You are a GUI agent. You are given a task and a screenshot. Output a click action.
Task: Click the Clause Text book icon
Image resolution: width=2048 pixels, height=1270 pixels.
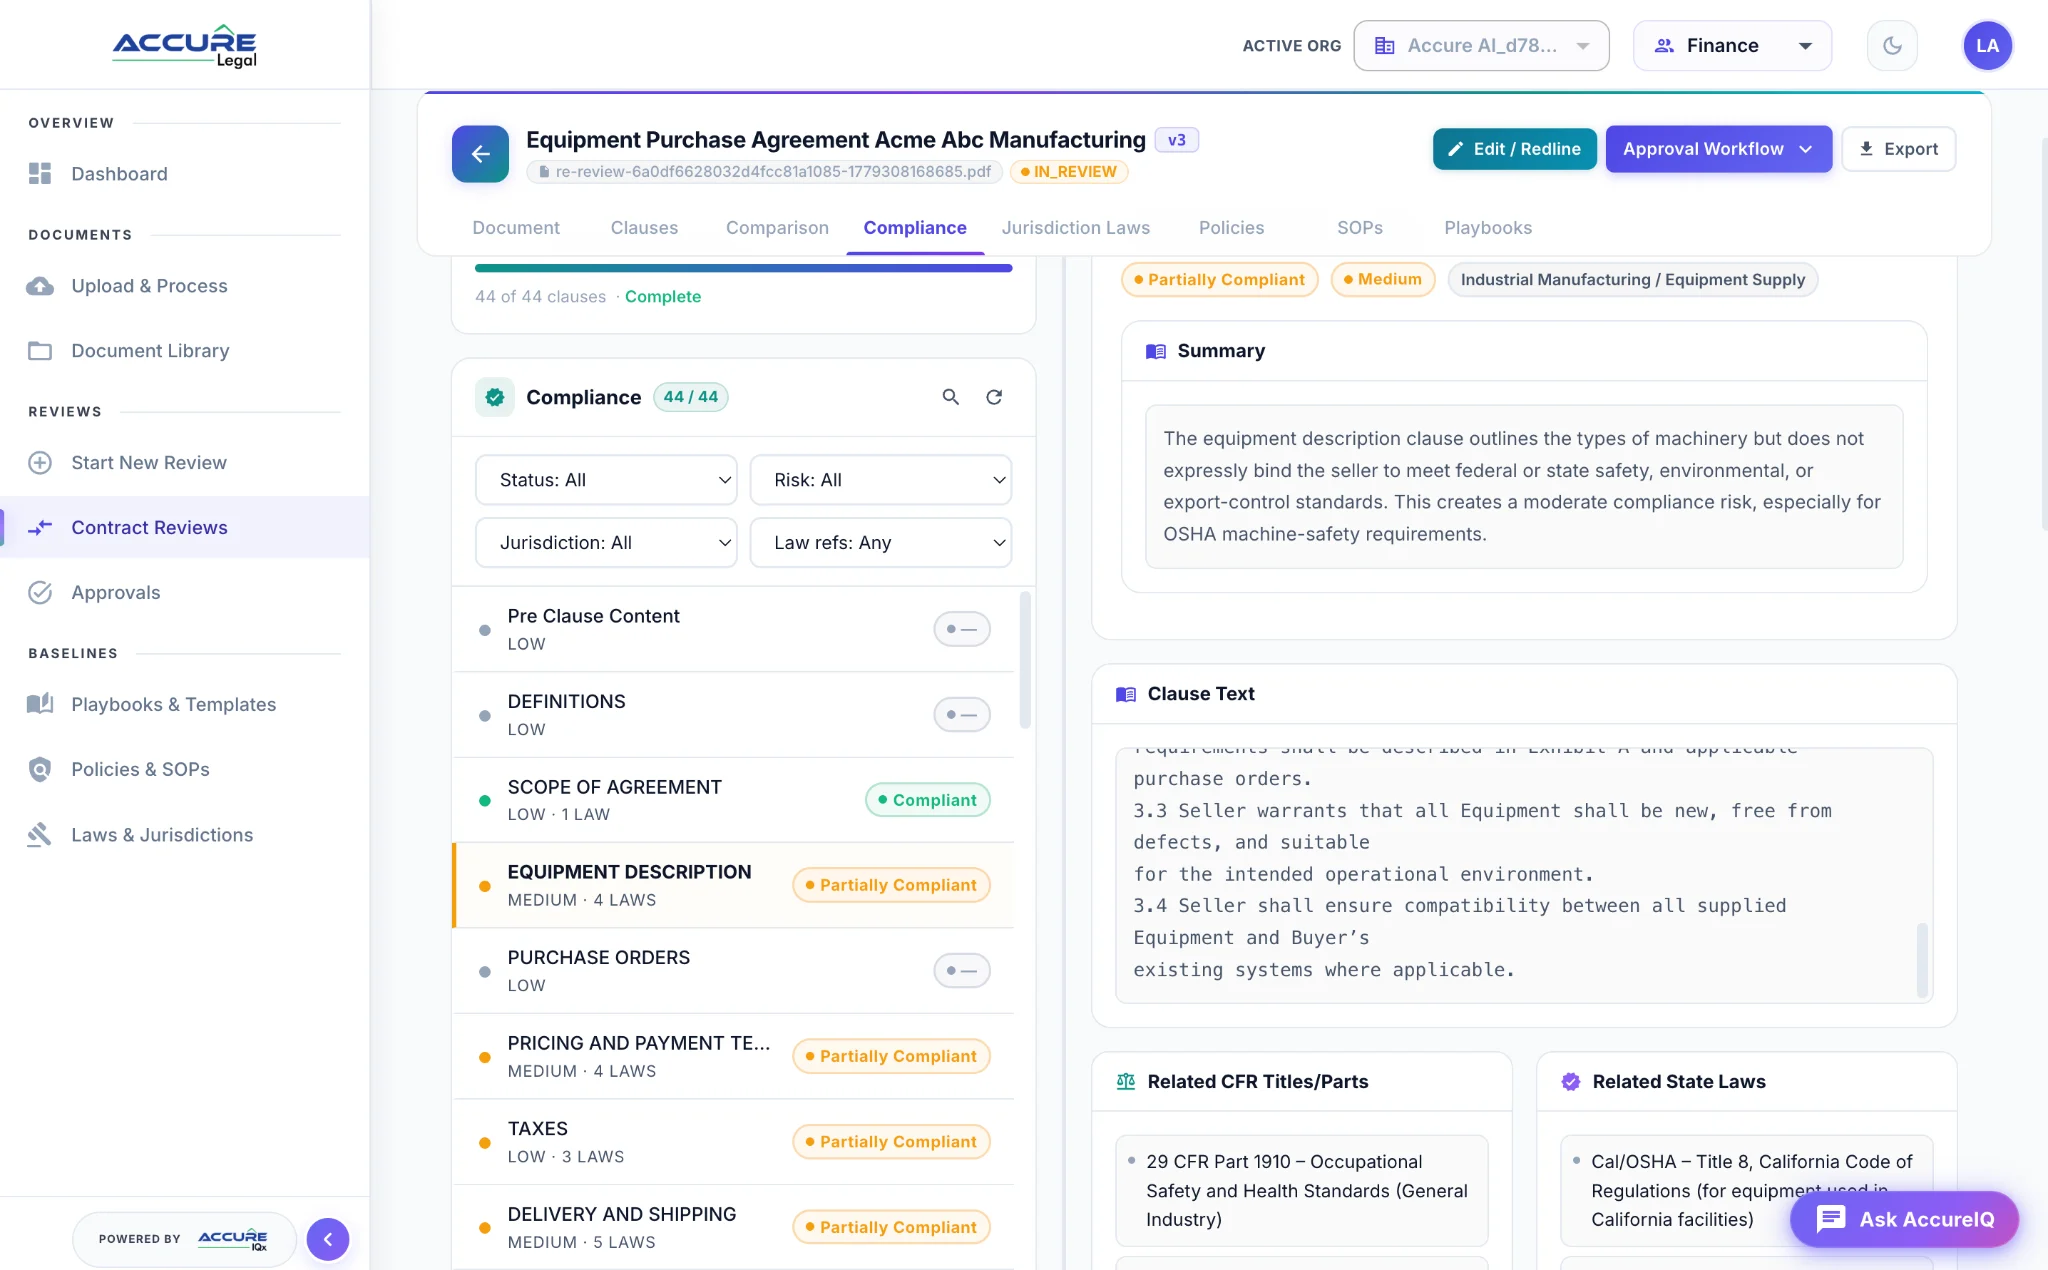pos(1126,694)
